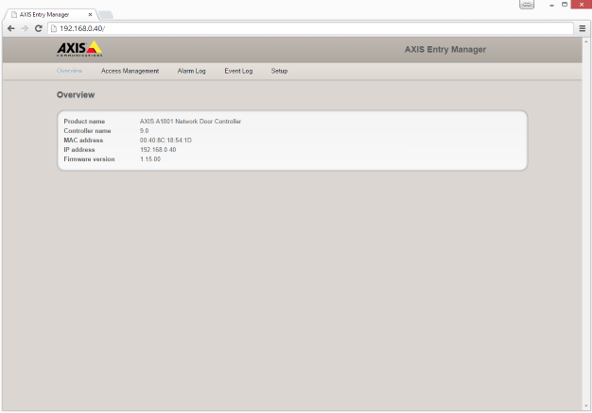This screenshot has width=592, height=413.
Task: Click the Product name label
Action: (x=84, y=121)
